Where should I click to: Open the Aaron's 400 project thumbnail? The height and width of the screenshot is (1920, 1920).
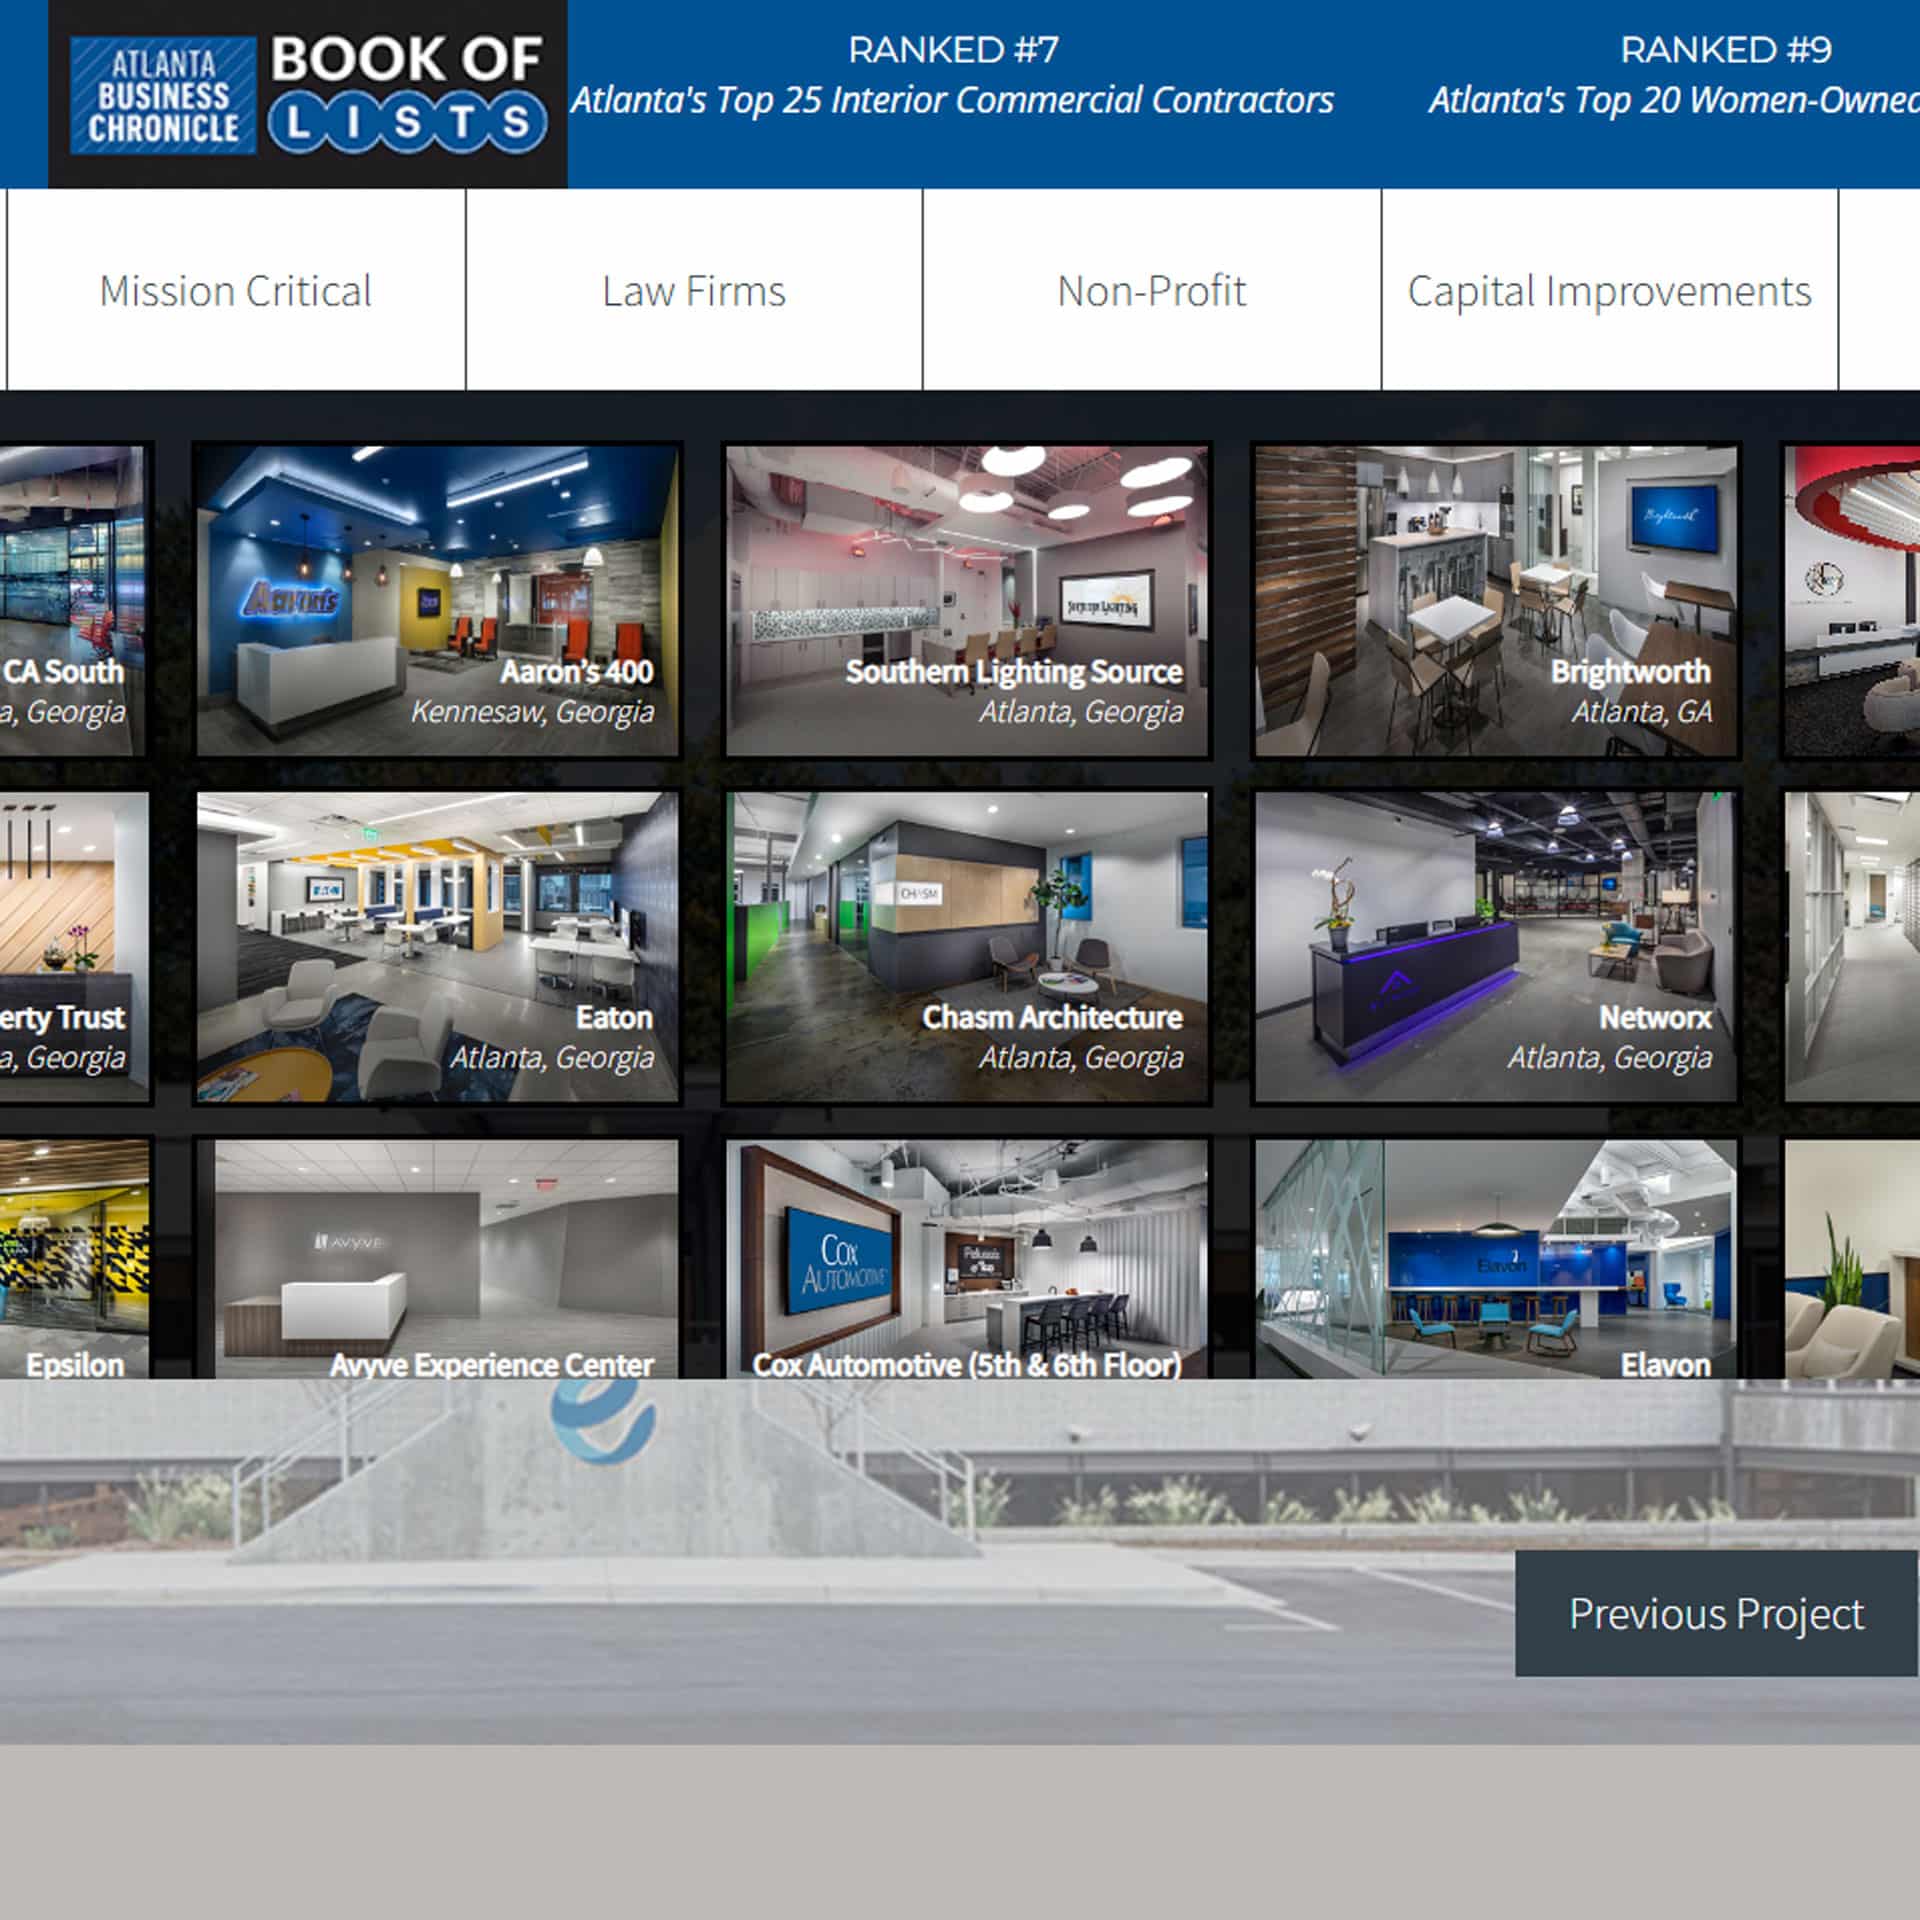point(437,600)
